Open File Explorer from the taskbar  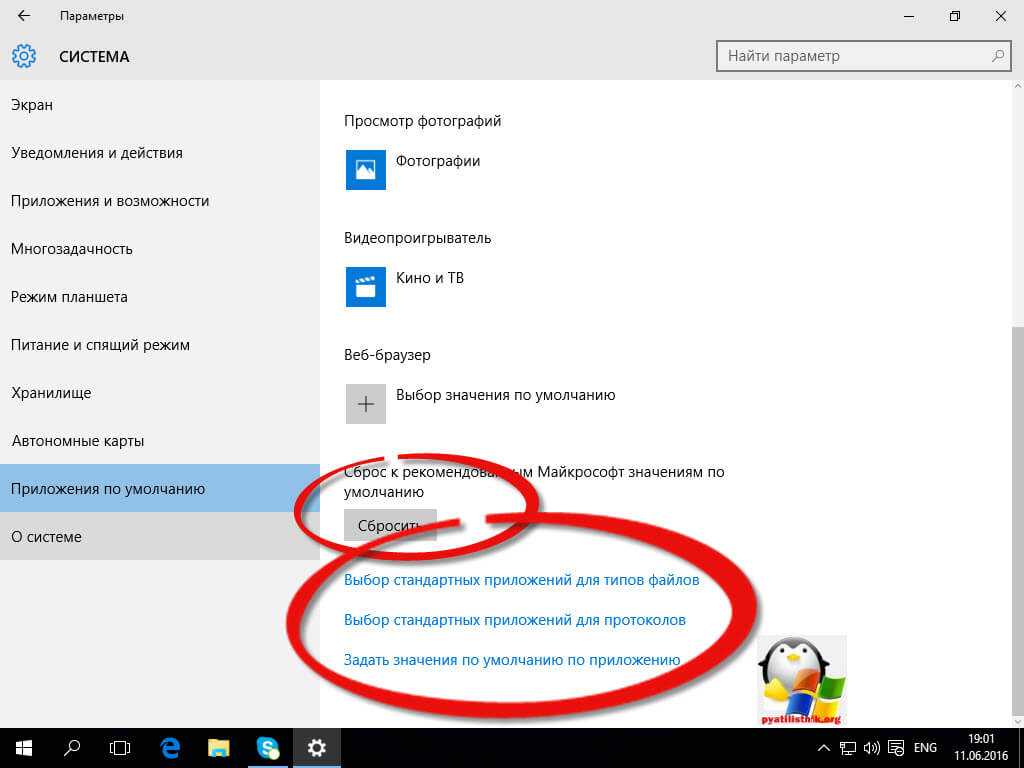[x=219, y=747]
